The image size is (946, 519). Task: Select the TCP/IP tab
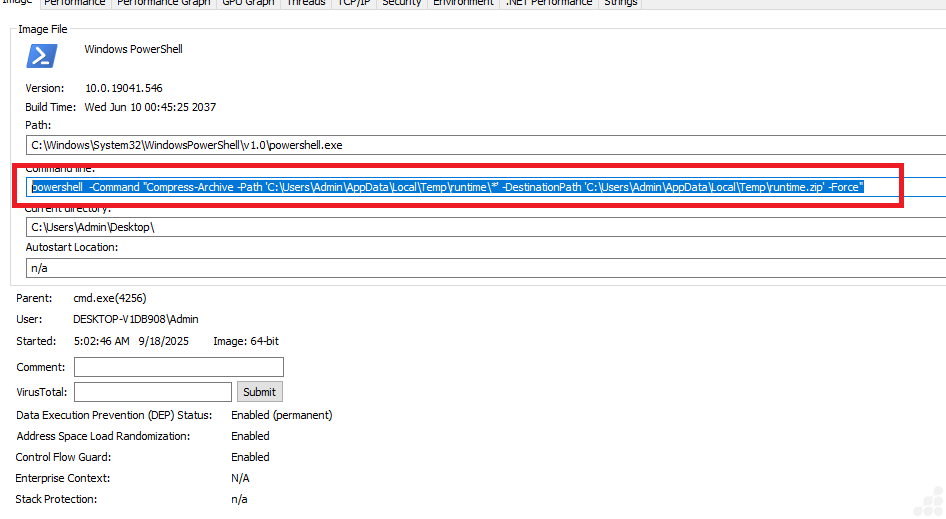(355, 3)
